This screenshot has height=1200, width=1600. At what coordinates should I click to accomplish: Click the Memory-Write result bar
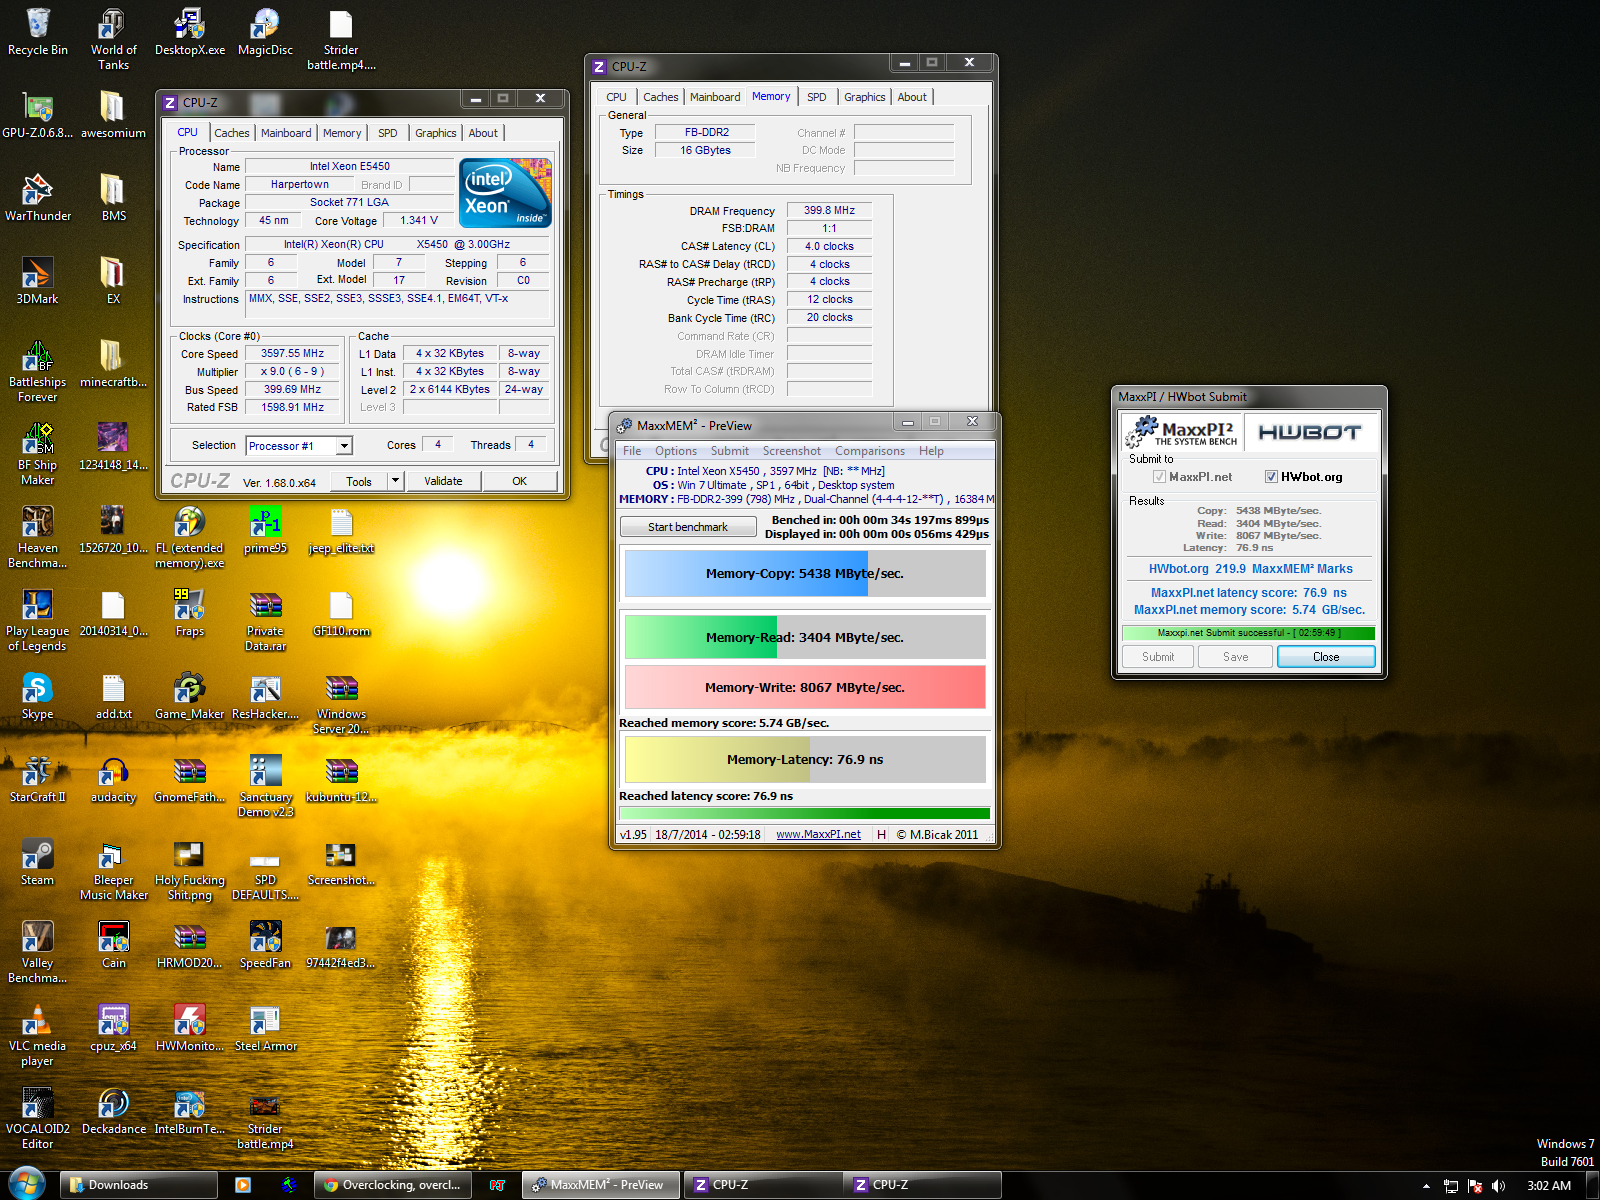[805, 688]
